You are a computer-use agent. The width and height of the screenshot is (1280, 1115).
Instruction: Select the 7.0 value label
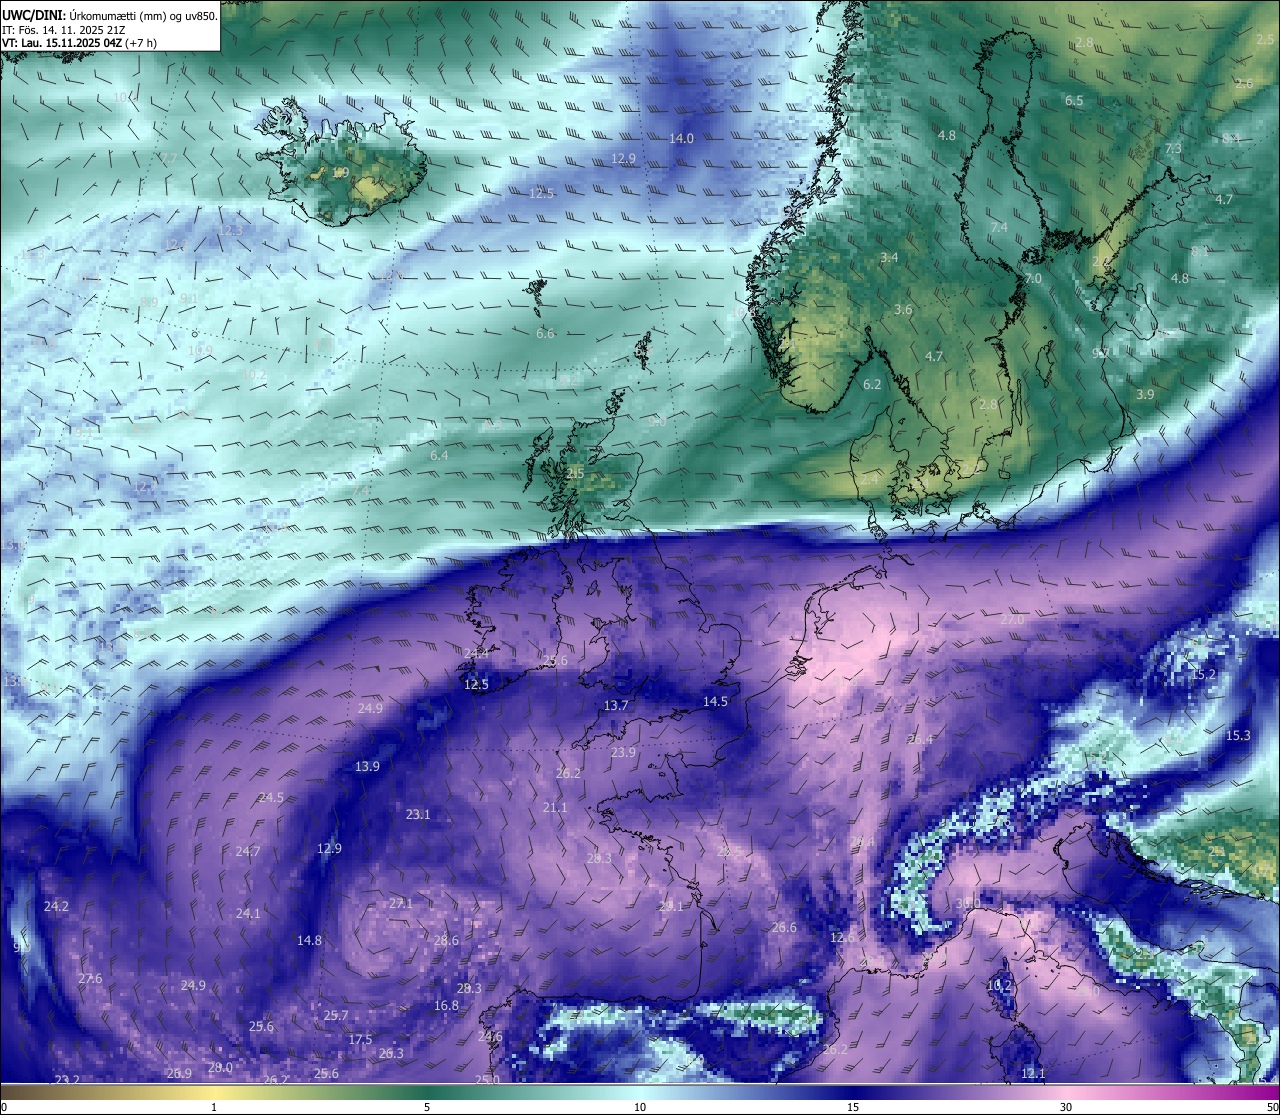point(1033,279)
